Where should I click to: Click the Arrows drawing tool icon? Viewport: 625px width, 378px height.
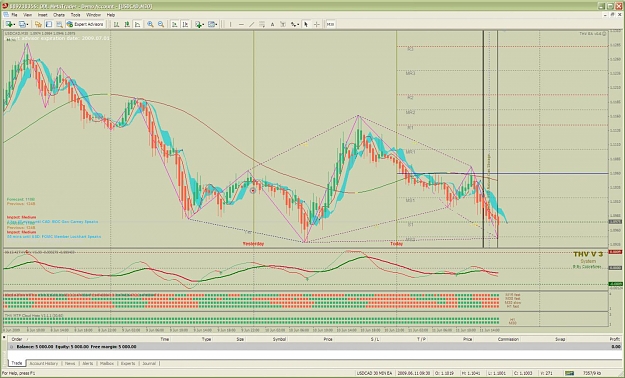point(293,24)
